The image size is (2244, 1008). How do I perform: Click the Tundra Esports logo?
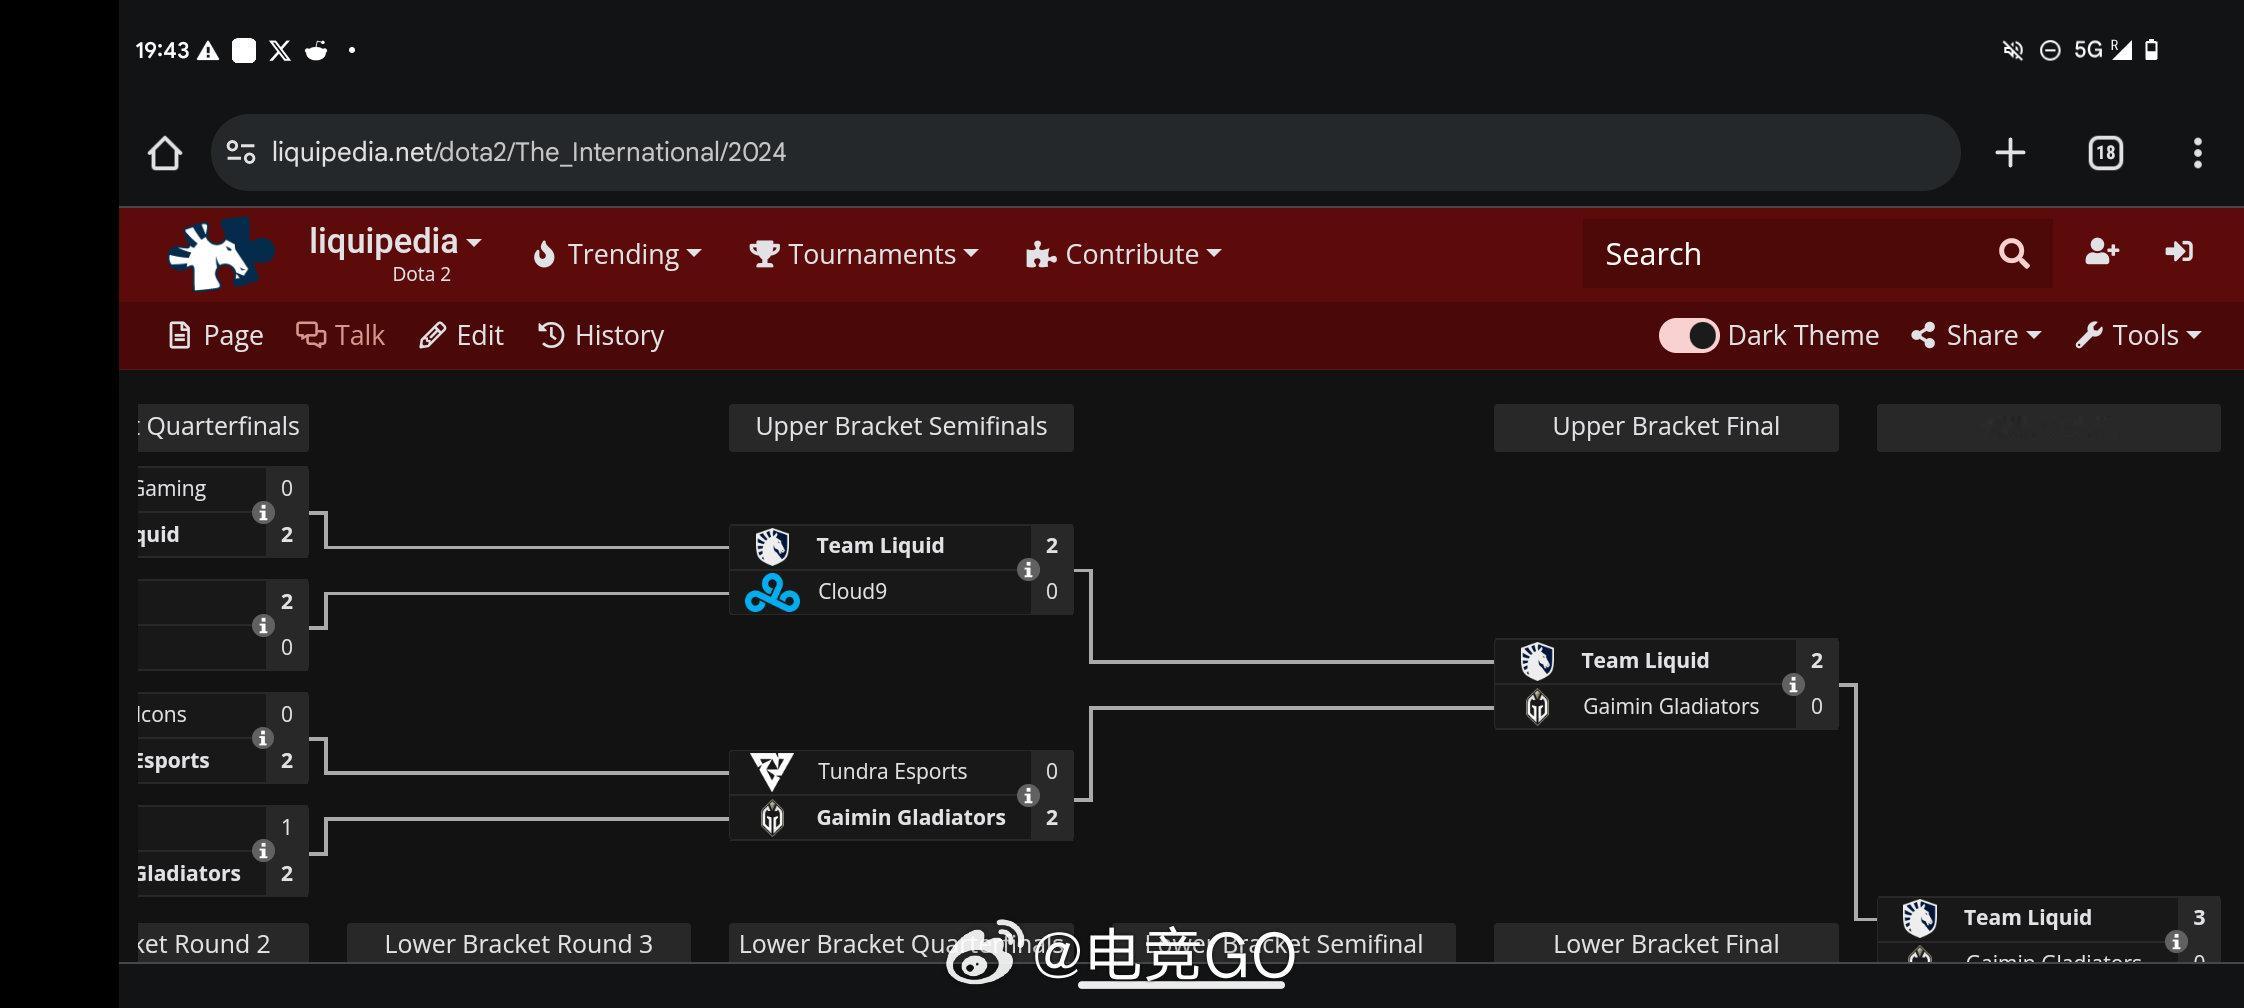tap(772, 772)
